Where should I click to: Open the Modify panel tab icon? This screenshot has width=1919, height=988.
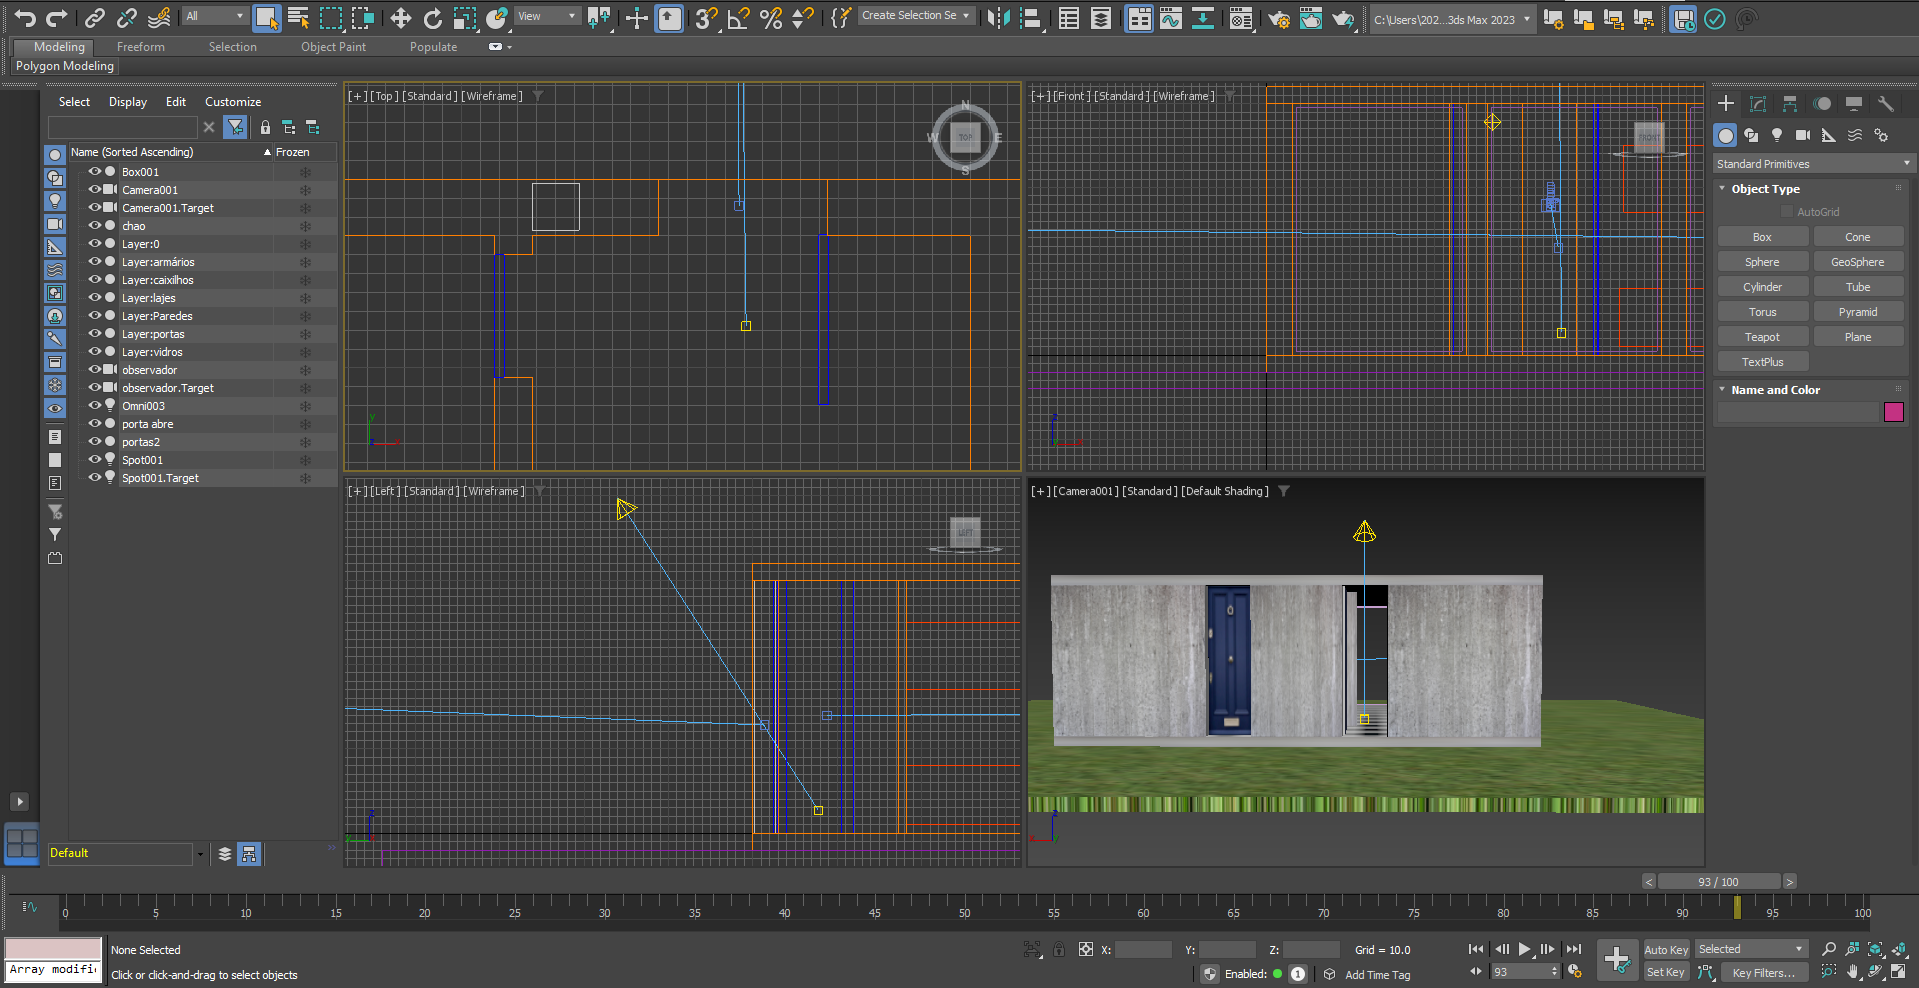[x=1758, y=104]
